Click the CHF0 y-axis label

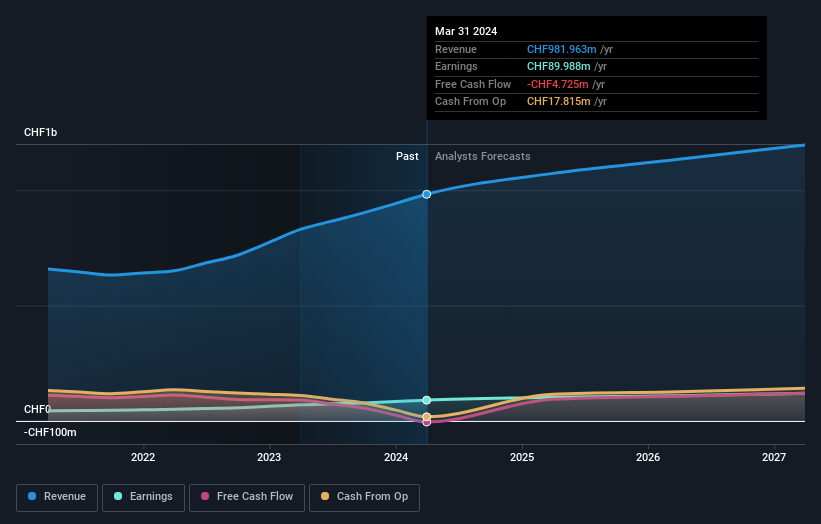[37, 409]
